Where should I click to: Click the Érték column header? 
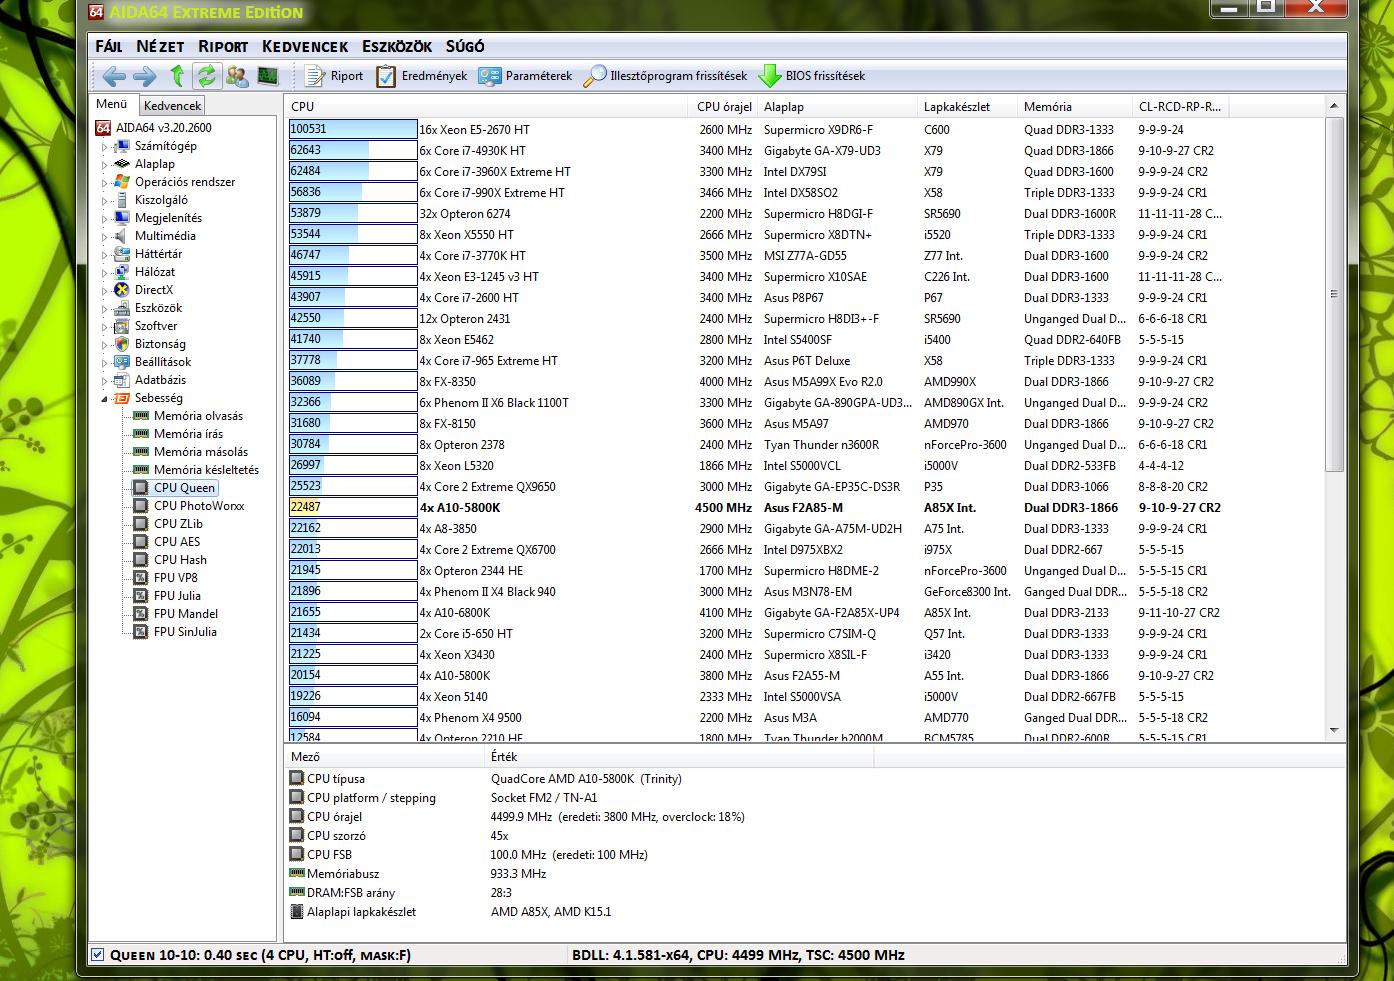click(678, 757)
